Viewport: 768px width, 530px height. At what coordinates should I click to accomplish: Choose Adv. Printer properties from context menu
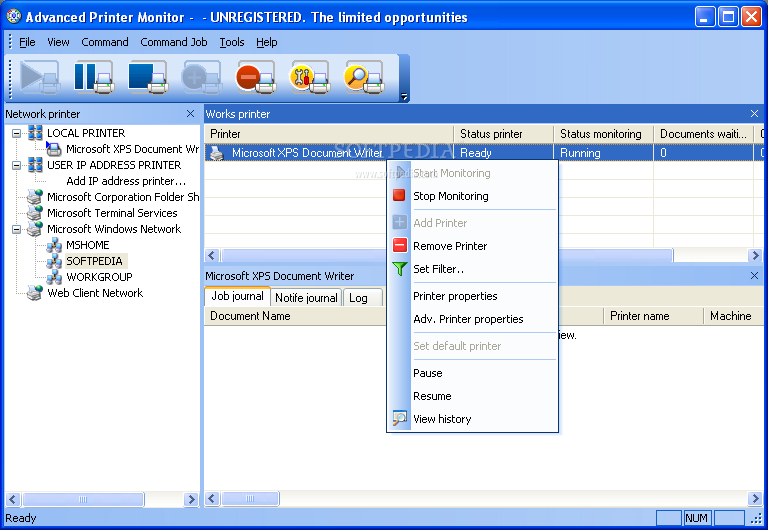(x=473, y=319)
